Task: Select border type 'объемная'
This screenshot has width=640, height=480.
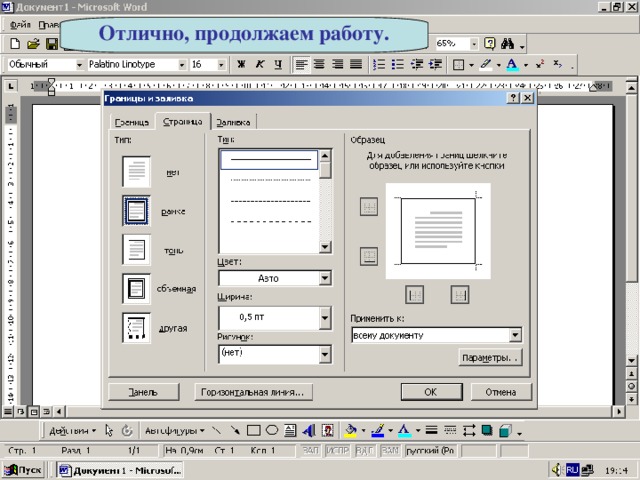Action: pos(136,289)
